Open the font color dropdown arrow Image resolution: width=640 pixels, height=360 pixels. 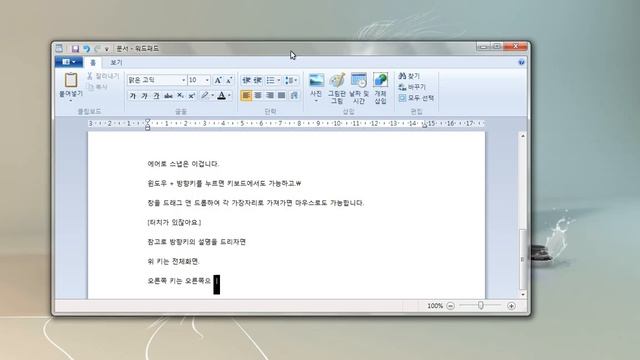[229, 96]
